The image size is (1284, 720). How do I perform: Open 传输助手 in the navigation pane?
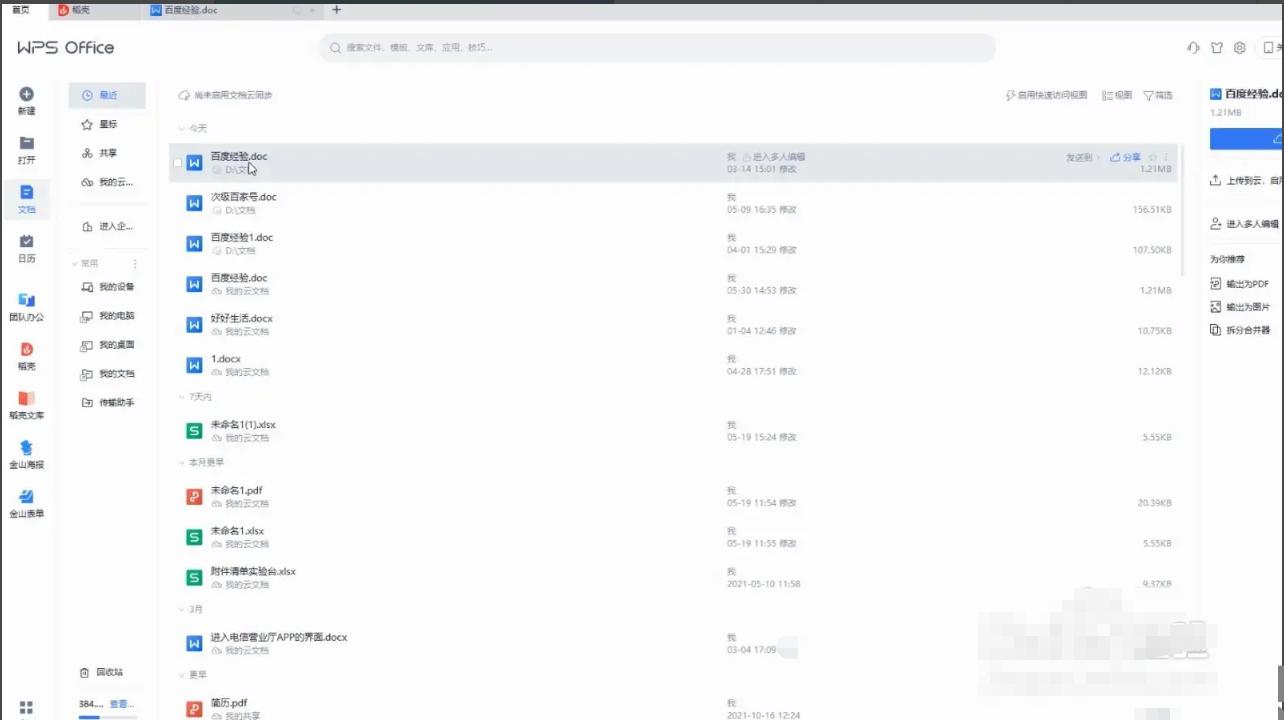(x=110, y=402)
